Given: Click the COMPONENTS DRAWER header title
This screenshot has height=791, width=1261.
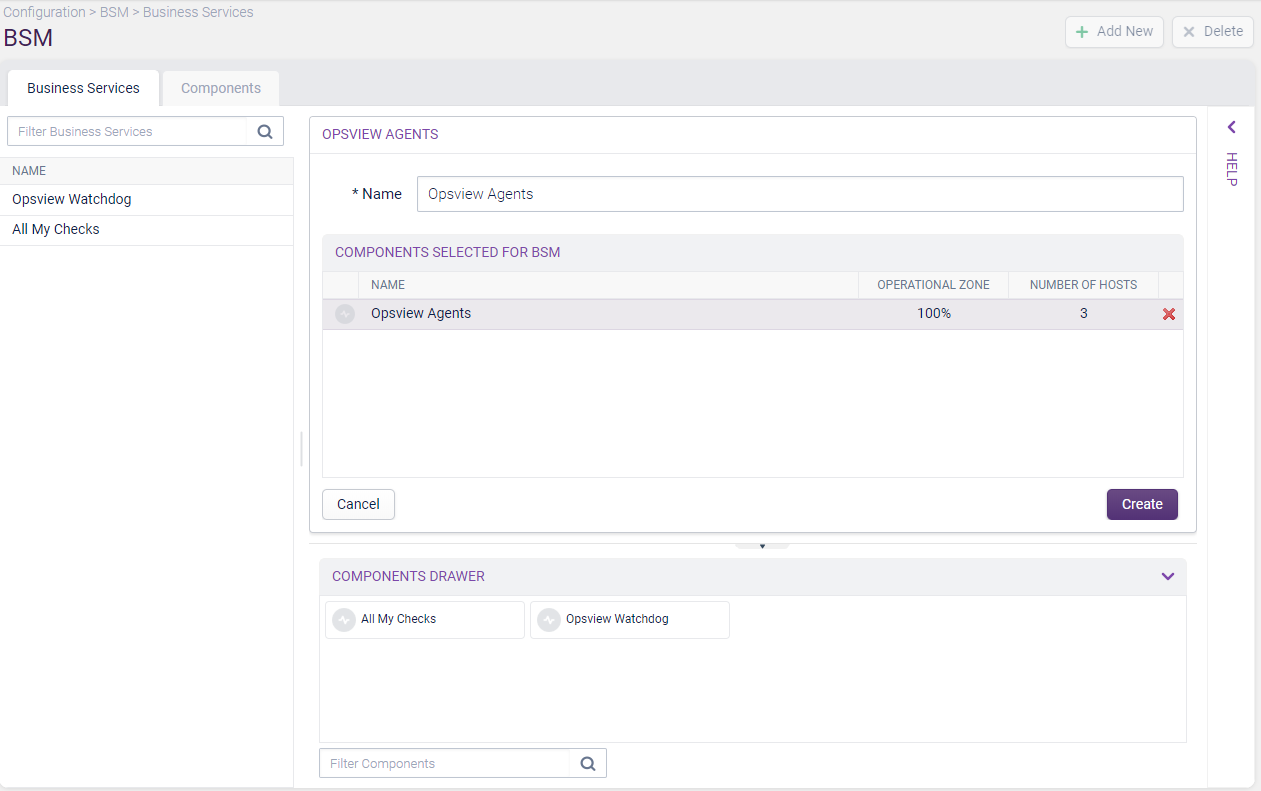Looking at the screenshot, I should [408, 577].
